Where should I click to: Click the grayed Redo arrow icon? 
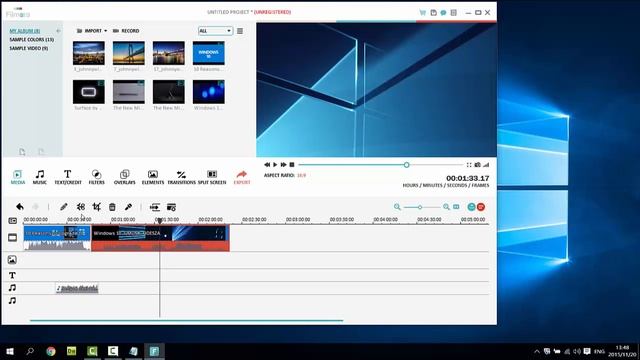36,207
